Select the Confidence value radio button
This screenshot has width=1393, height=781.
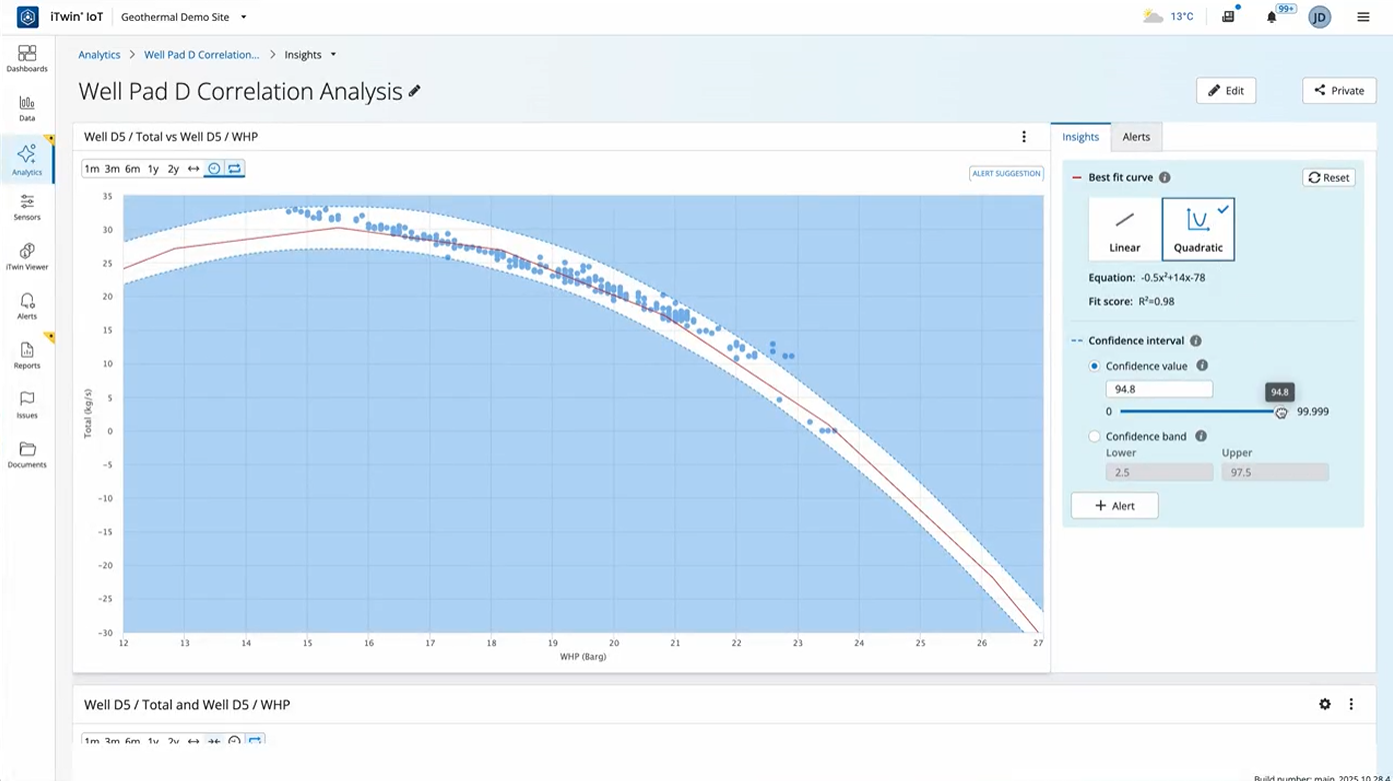pos(1094,366)
